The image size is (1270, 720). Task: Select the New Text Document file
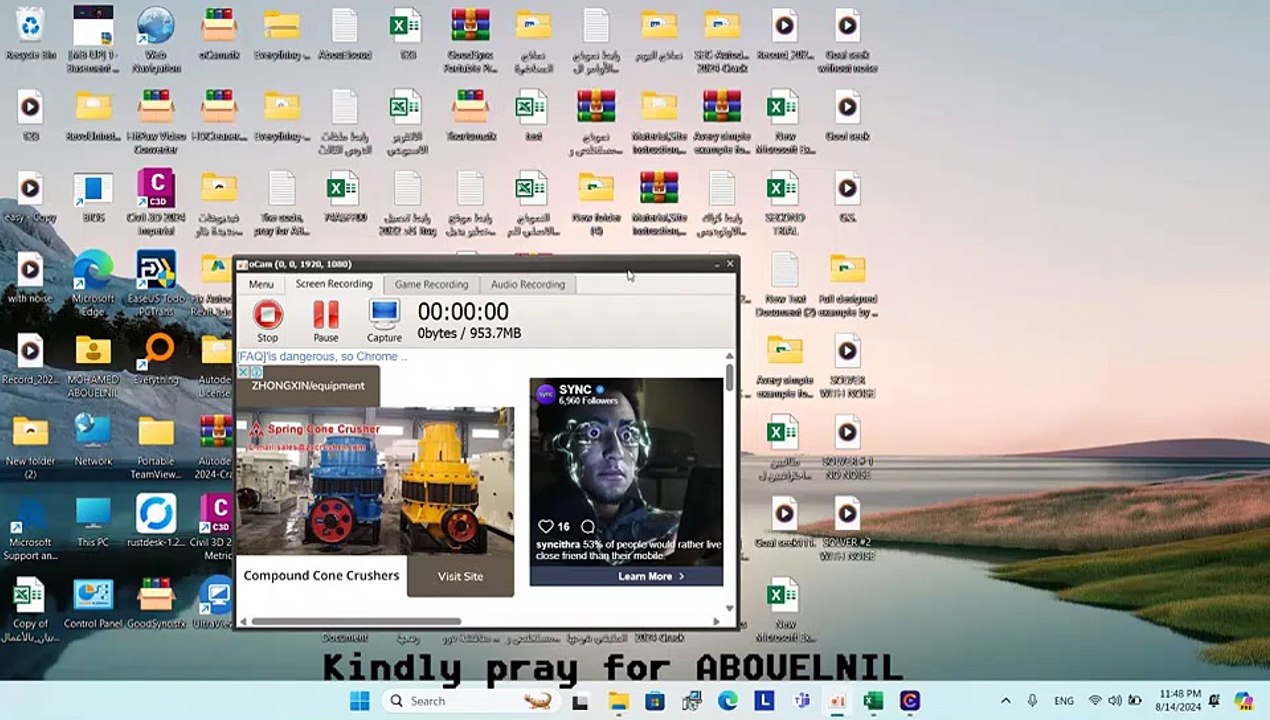(784, 284)
